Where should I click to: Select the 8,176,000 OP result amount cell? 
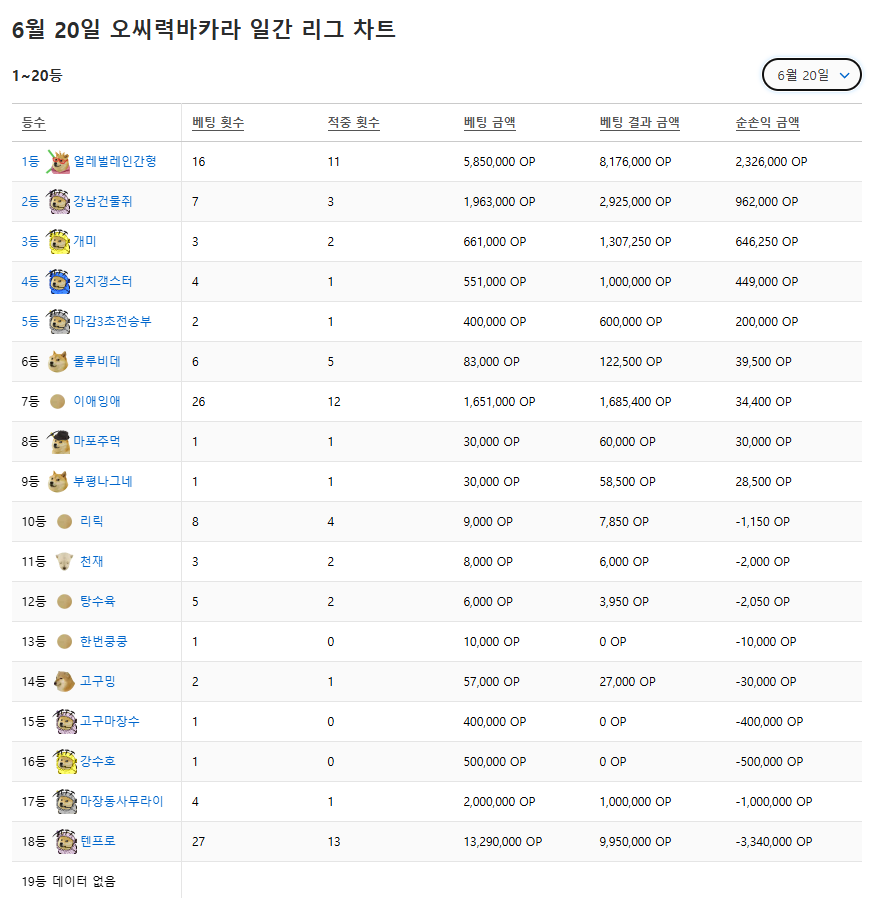636,162
